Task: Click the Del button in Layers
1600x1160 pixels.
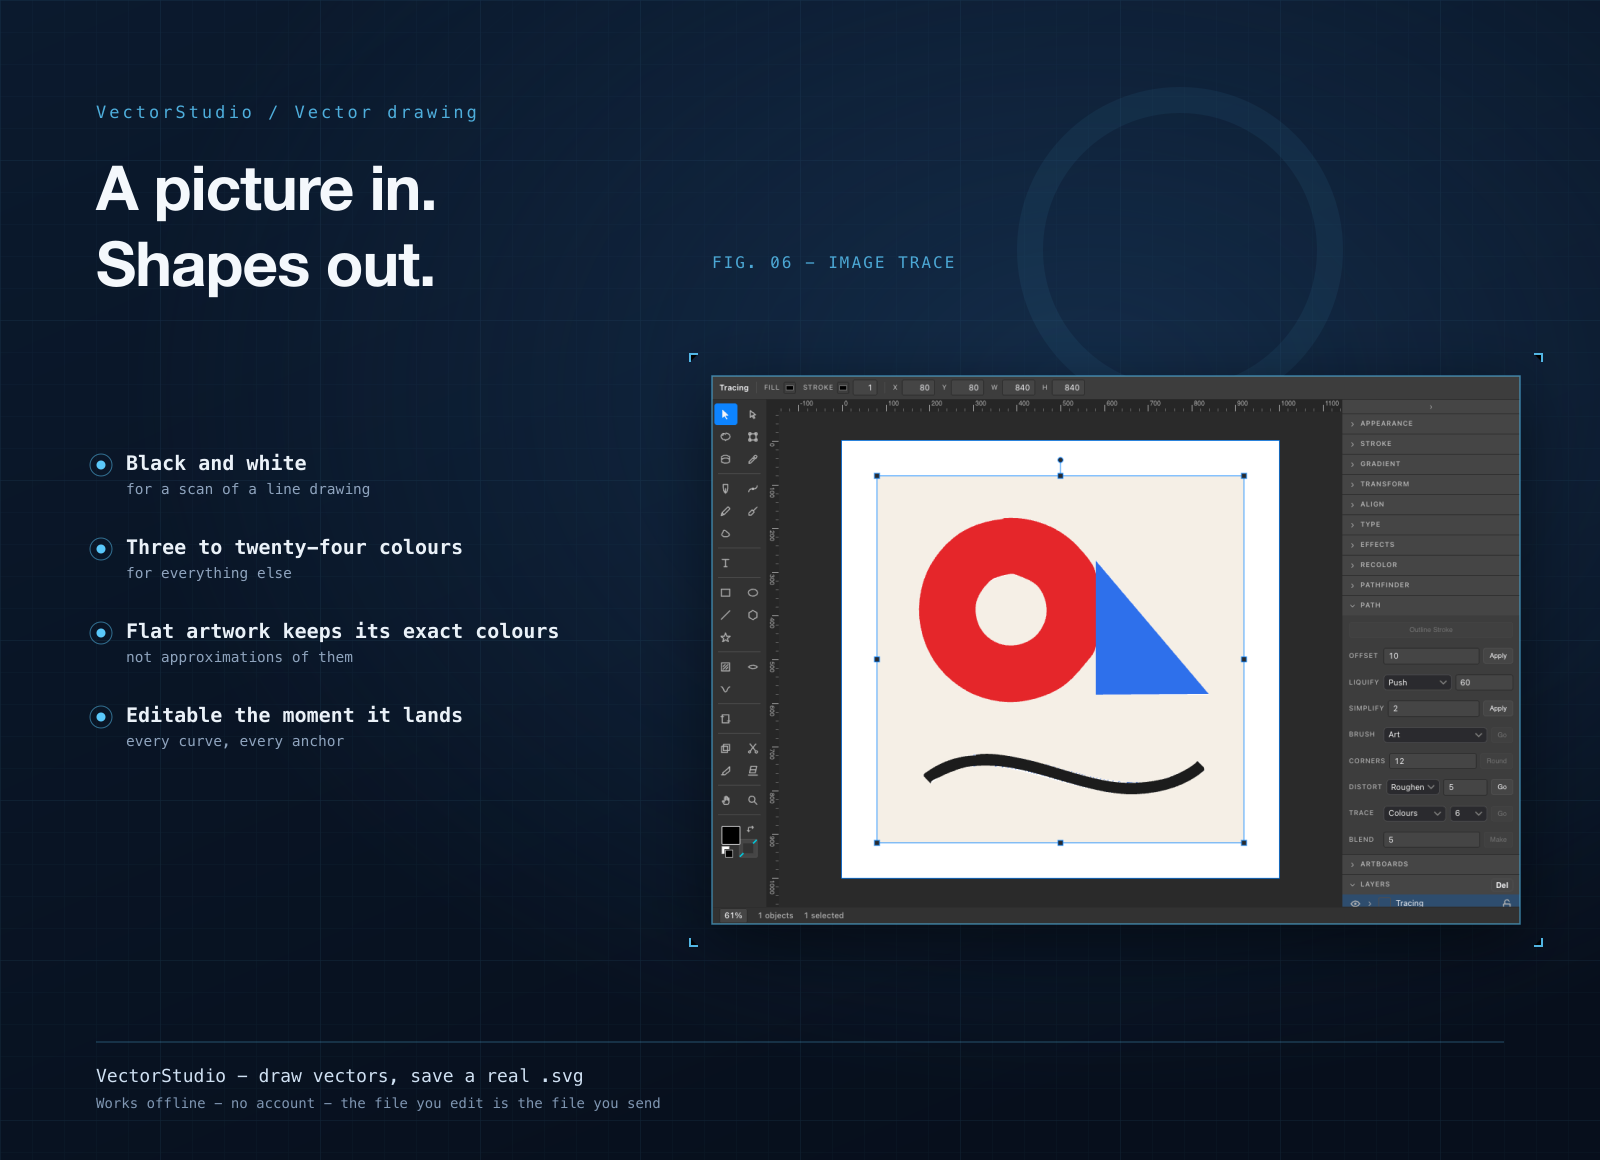Action: click(1502, 885)
